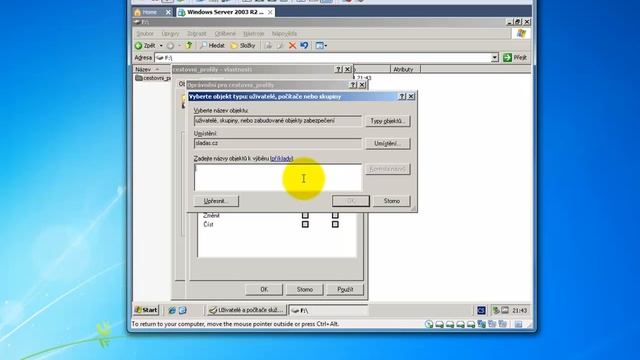Open the forward history dropdown arrow

tap(179, 46)
